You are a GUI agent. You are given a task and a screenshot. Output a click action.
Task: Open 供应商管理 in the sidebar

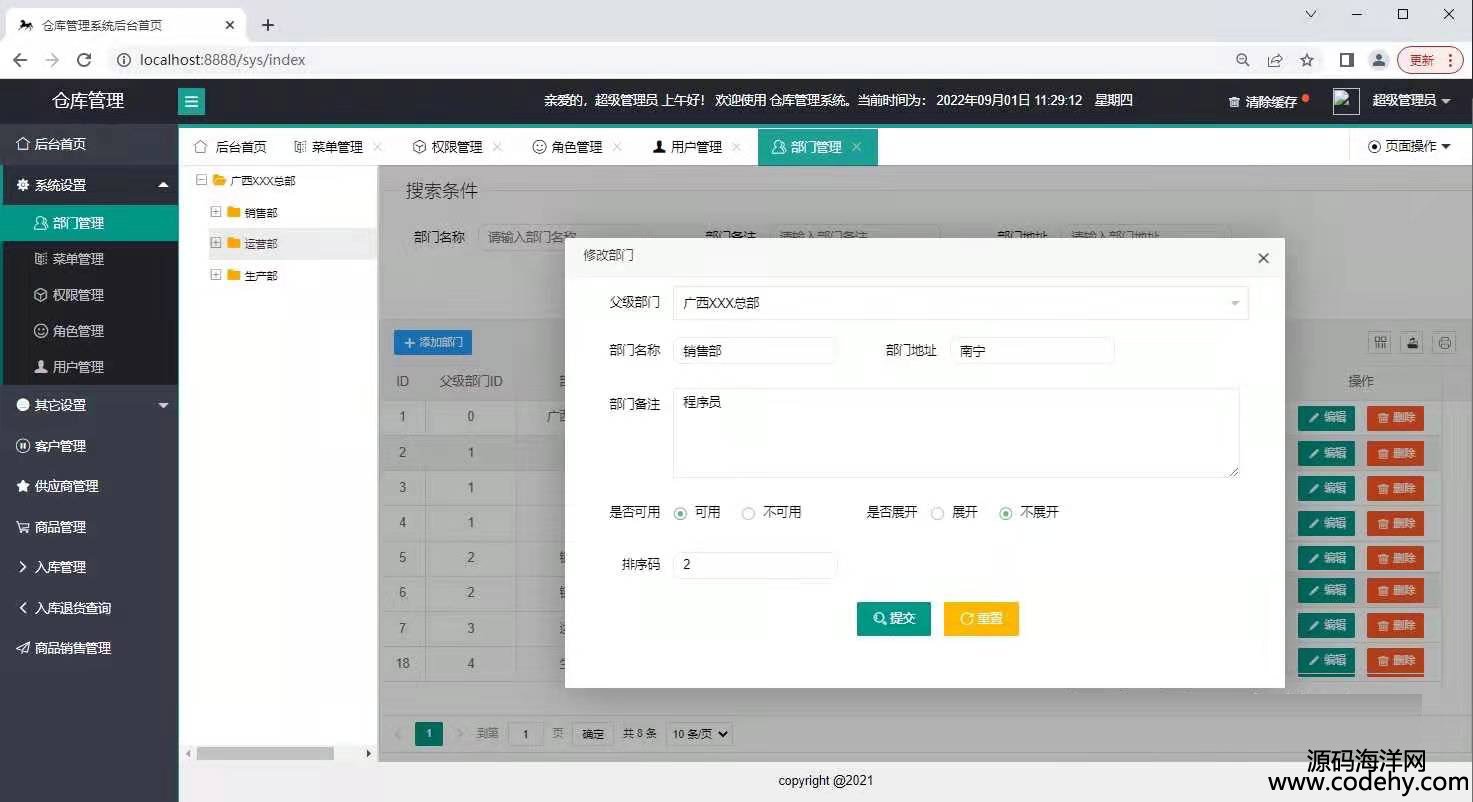[x=89, y=486]
